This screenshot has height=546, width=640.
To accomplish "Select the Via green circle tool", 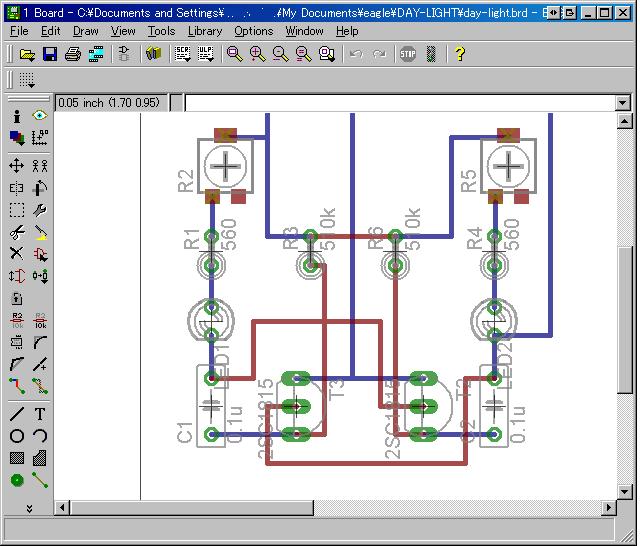I will 17,480.
